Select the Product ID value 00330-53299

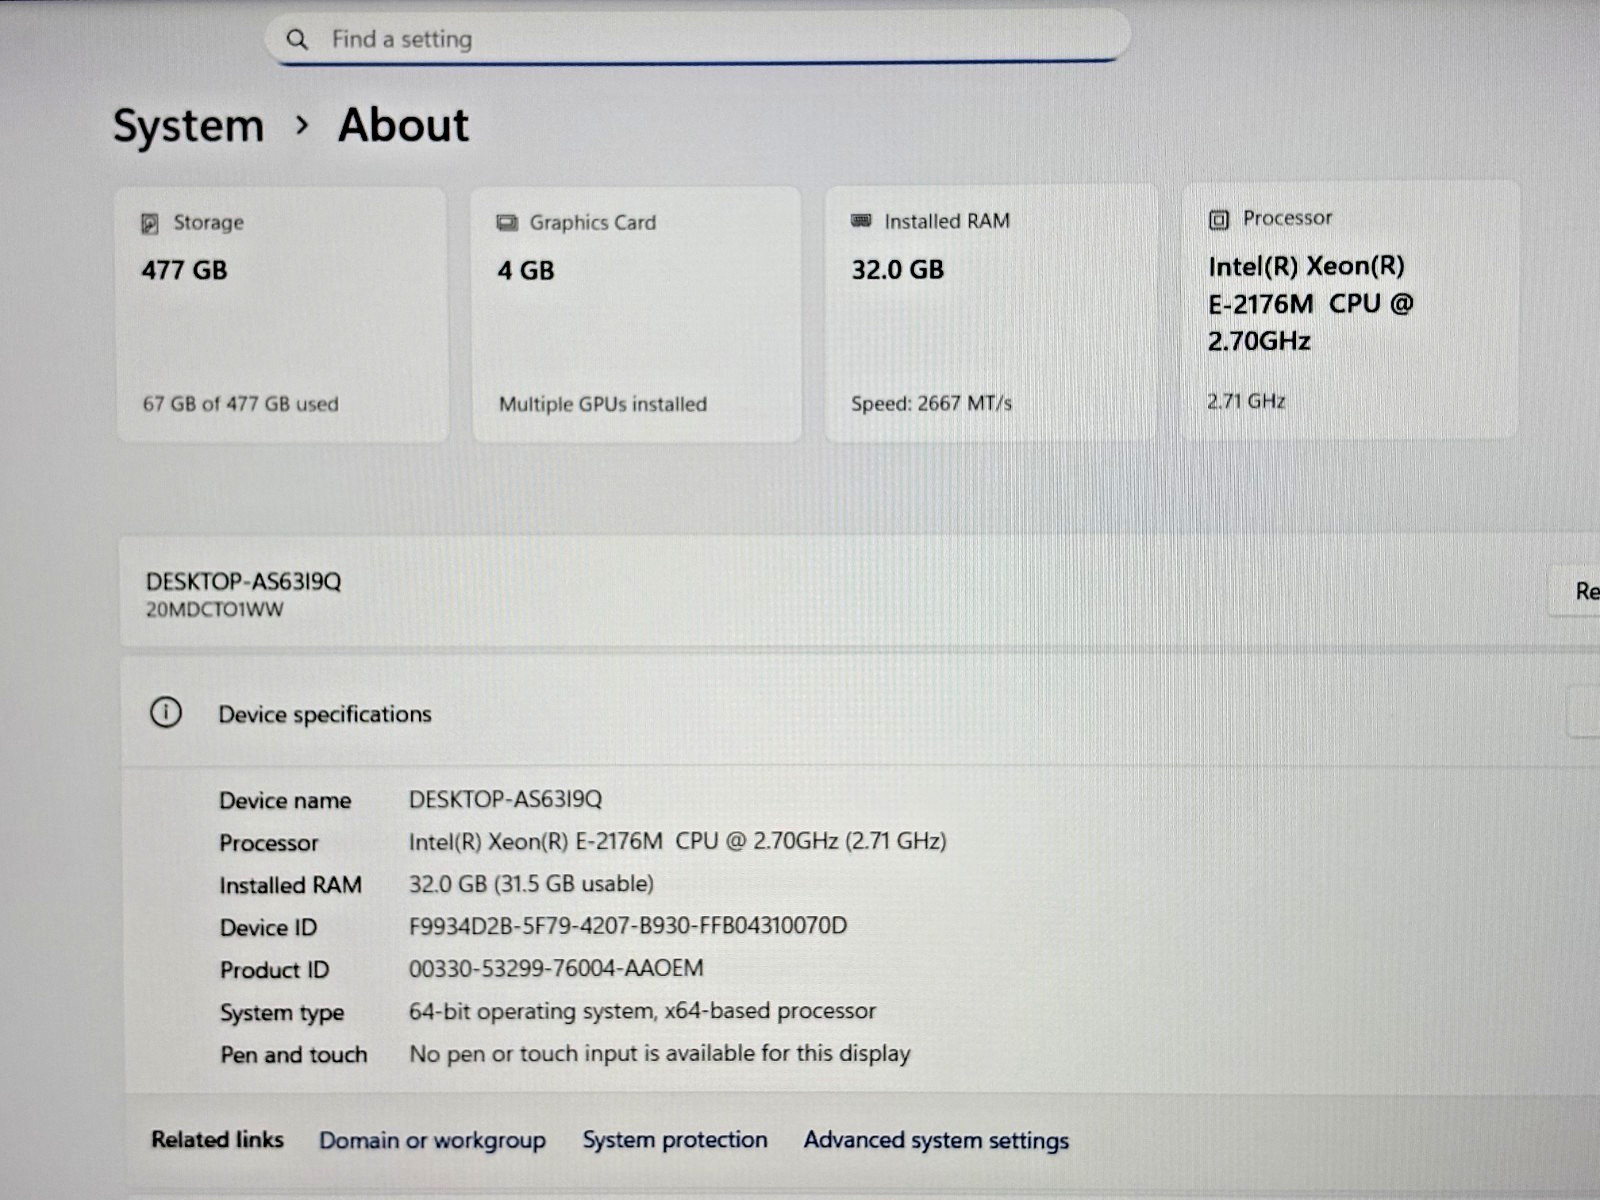[556, 968]
